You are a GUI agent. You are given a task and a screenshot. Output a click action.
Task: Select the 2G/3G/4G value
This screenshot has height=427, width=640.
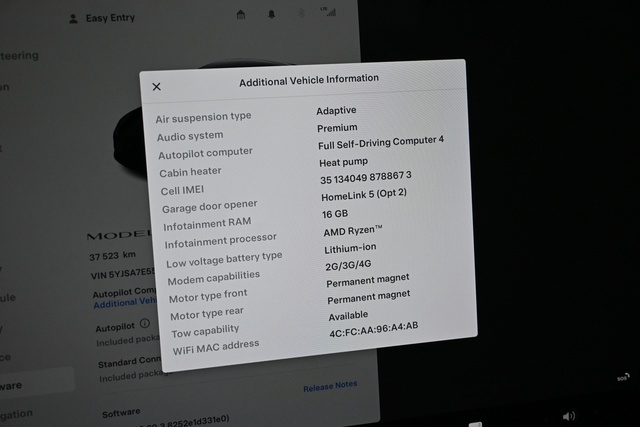click(x=348, y=266)
